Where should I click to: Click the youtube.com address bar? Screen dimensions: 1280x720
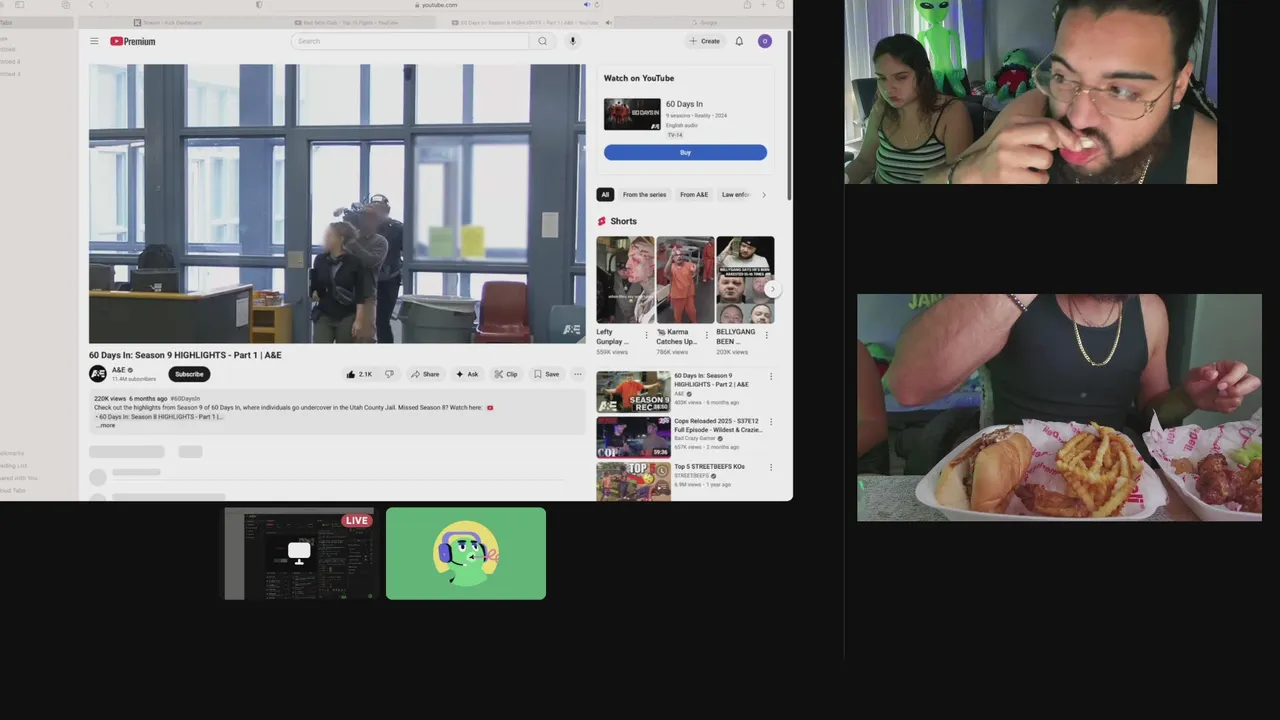pyautogui.click(x=438, y=5)
